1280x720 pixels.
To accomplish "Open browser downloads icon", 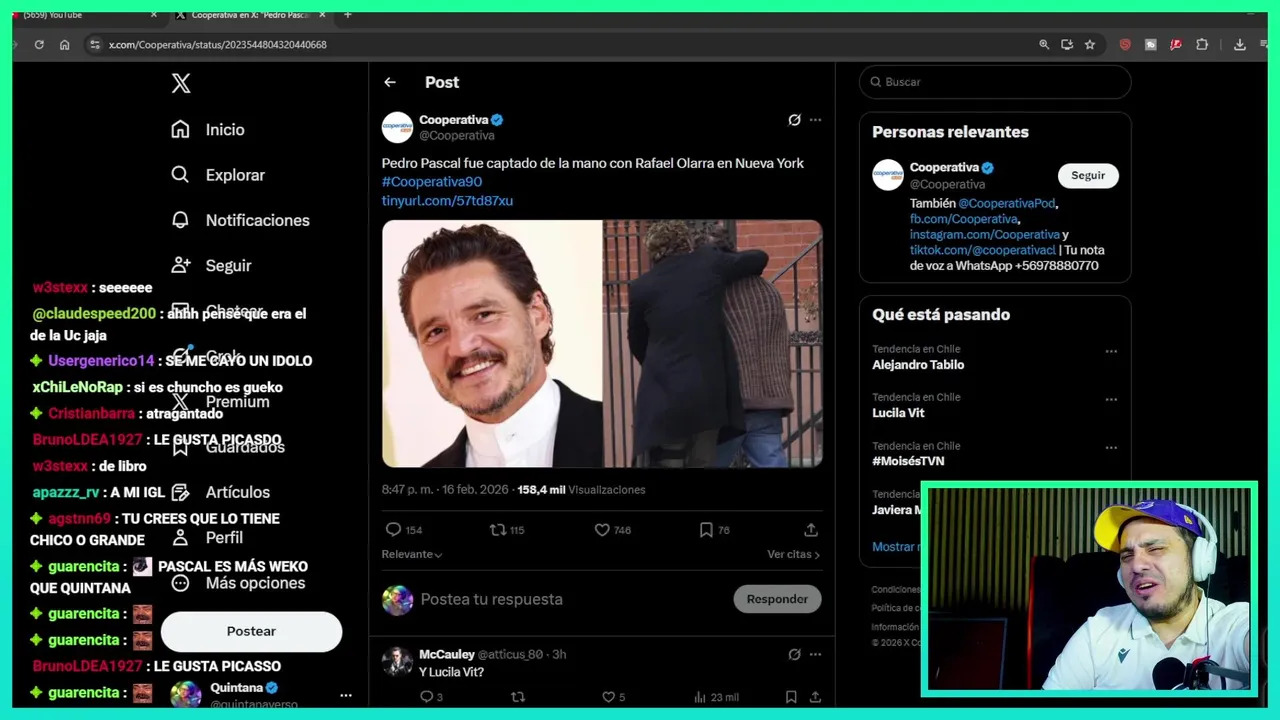I will tap(1239, 44).
